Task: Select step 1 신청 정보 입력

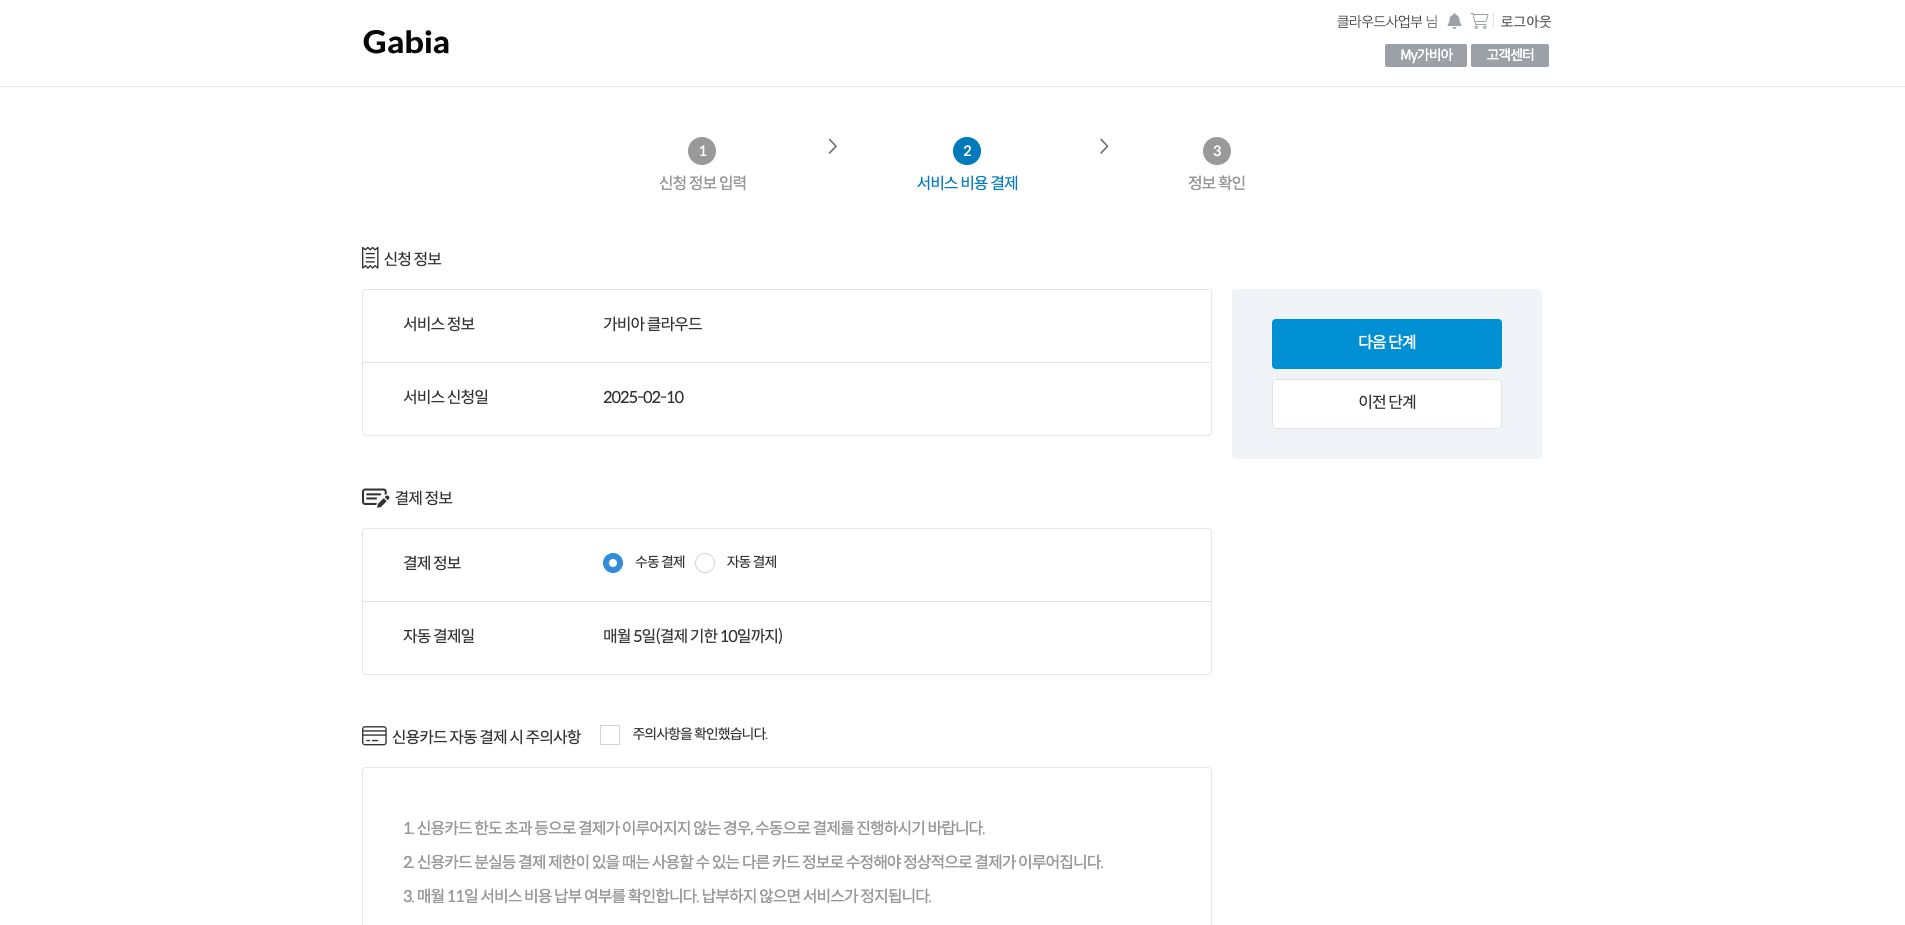Action: tap(702, 165)
